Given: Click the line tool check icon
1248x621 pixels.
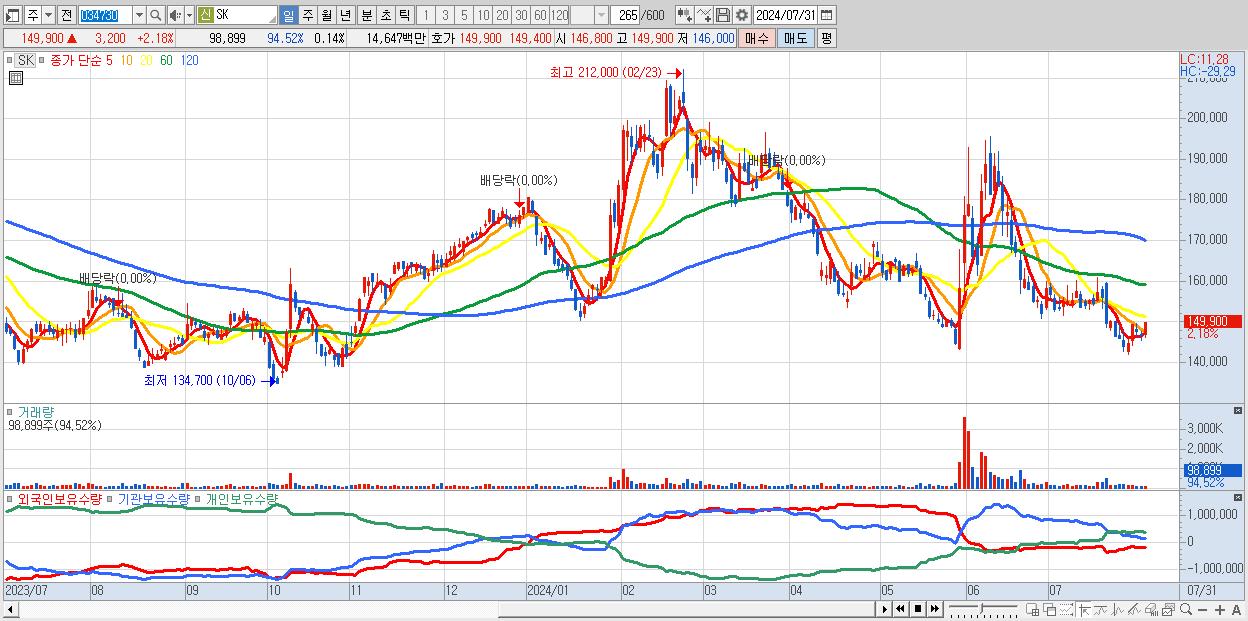Looking at the screenshot, I should click(704, 15).
